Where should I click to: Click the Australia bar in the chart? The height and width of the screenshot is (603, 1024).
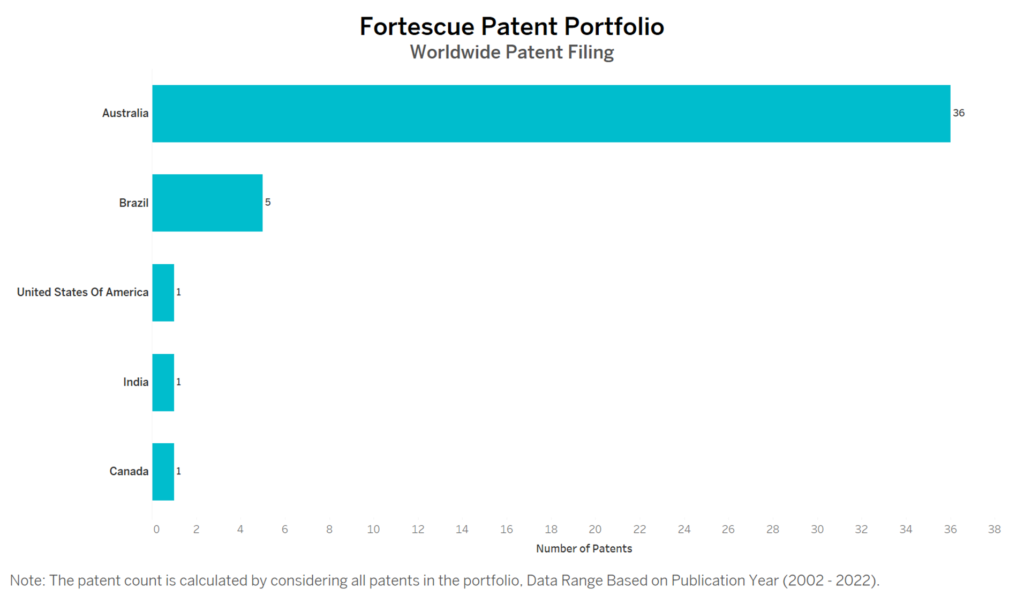pyautogui.click(x=551, y=113)
